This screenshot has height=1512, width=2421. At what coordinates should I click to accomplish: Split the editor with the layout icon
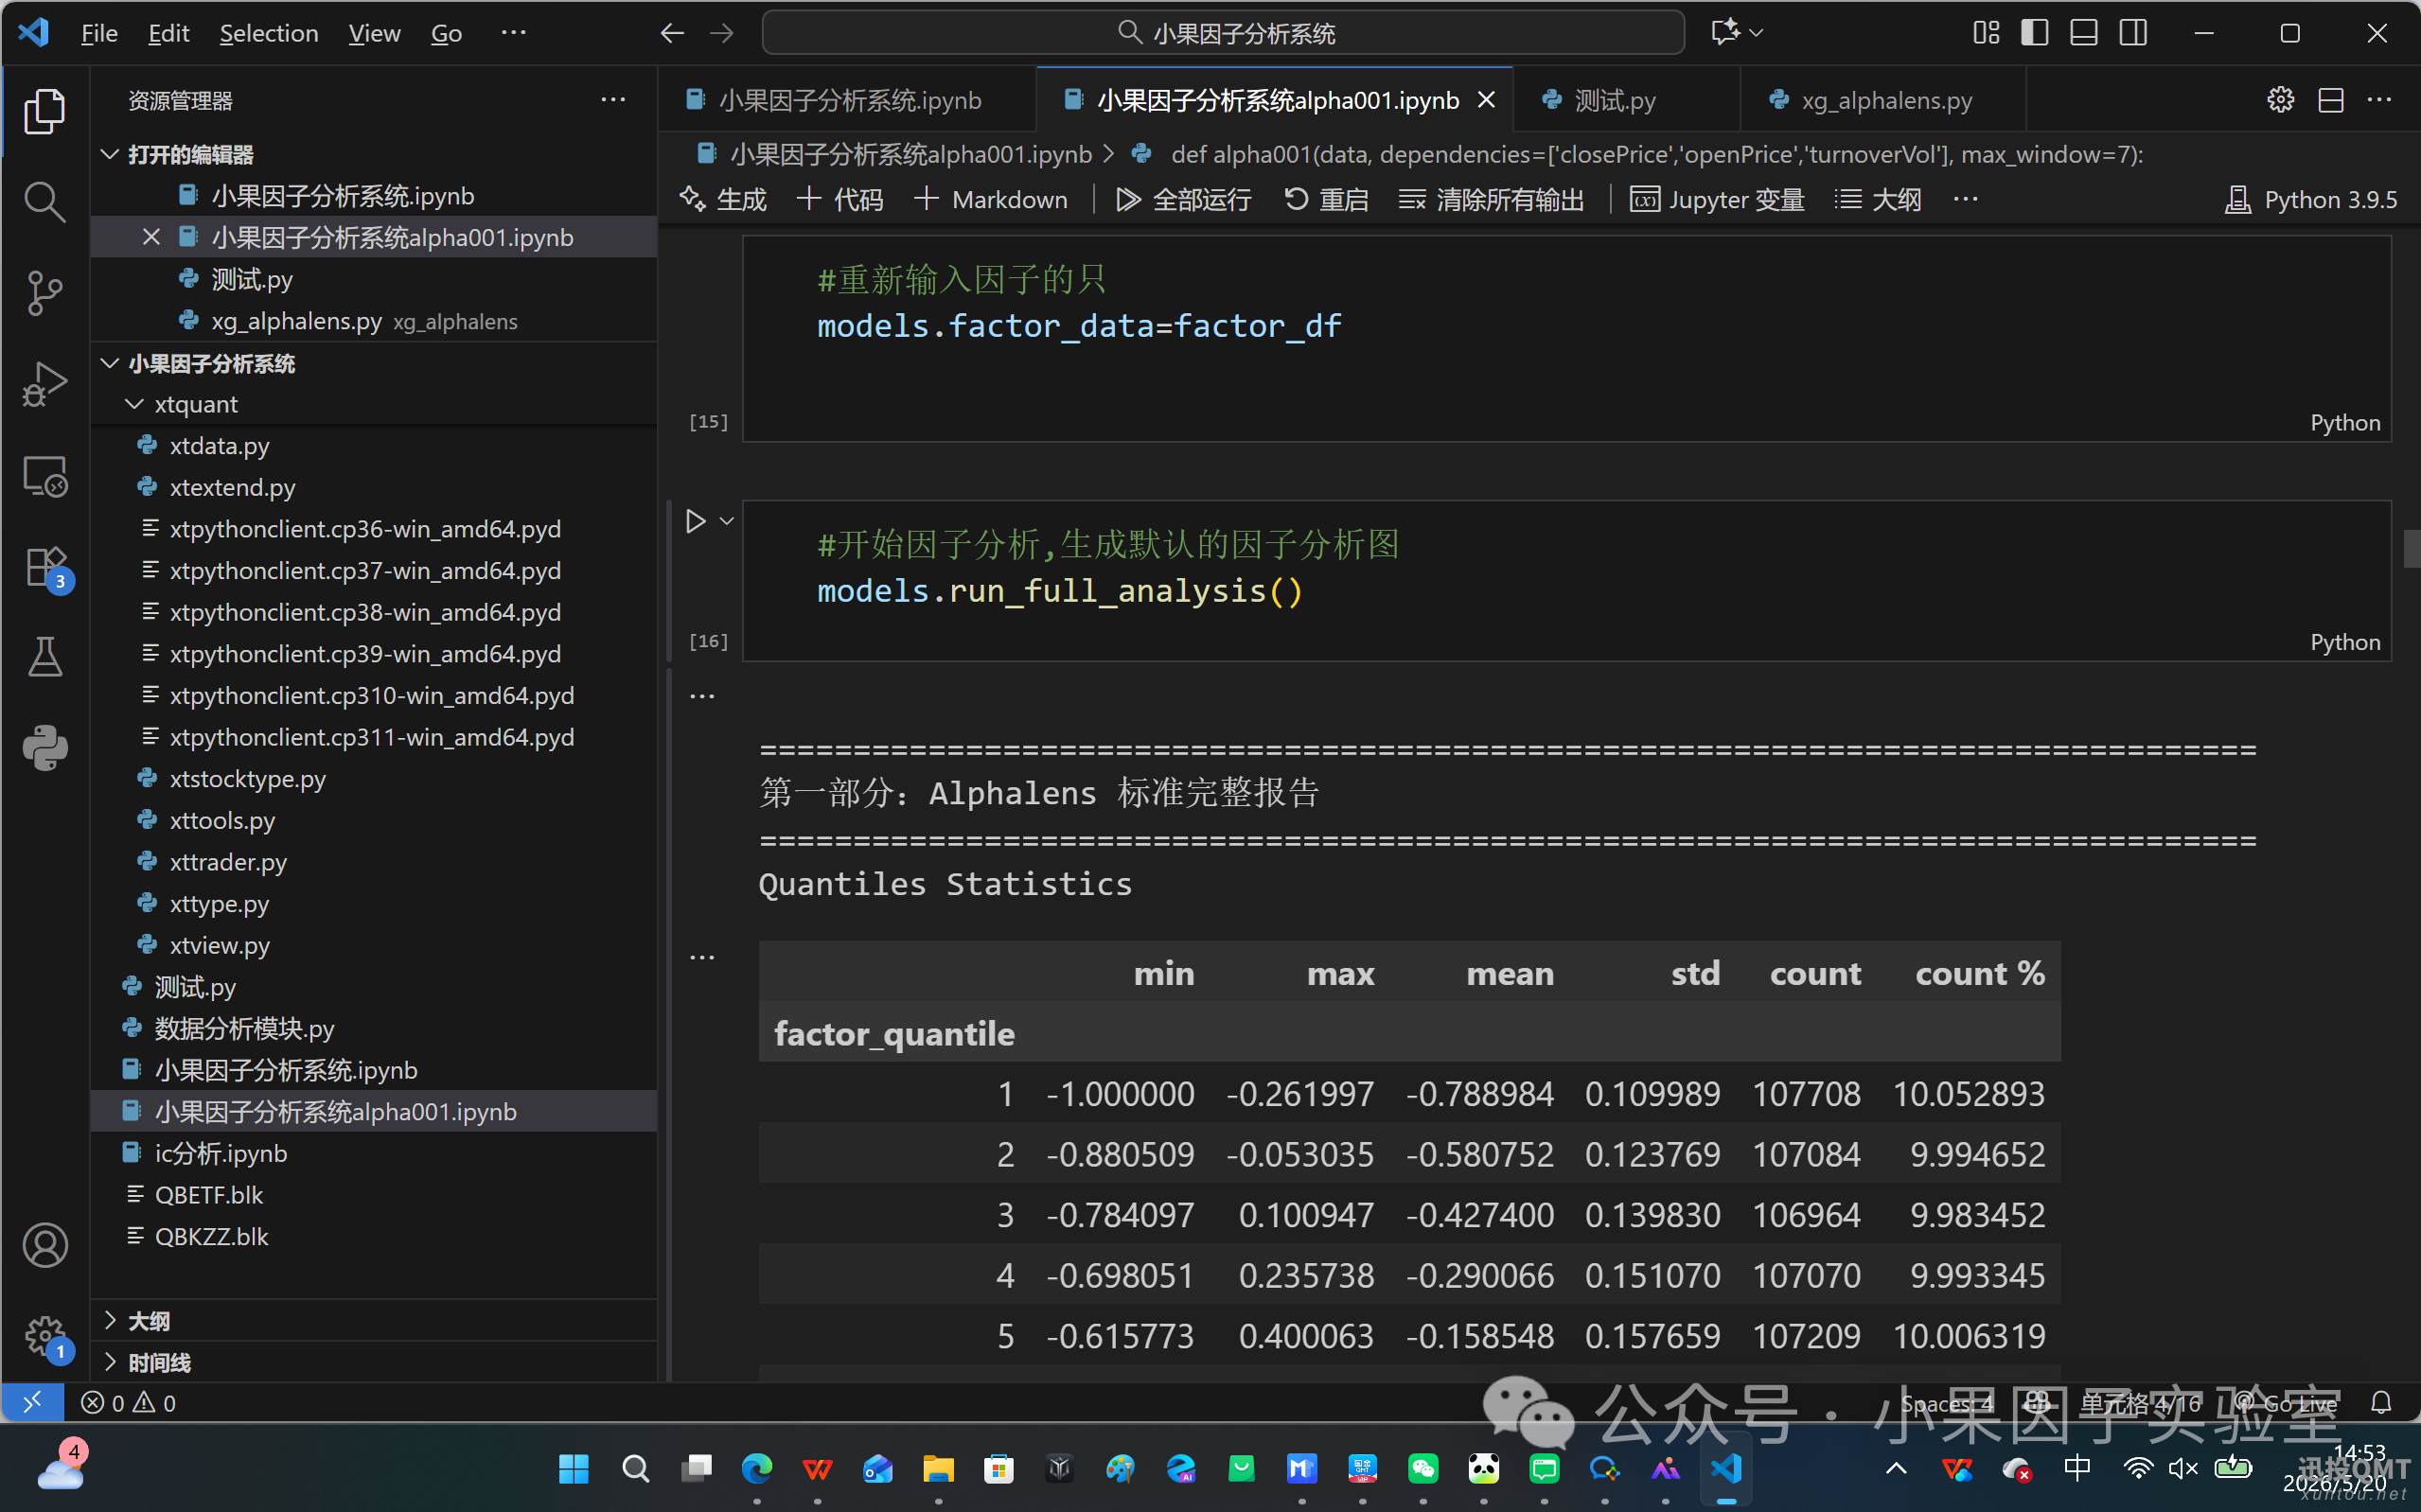(2331, 100)
